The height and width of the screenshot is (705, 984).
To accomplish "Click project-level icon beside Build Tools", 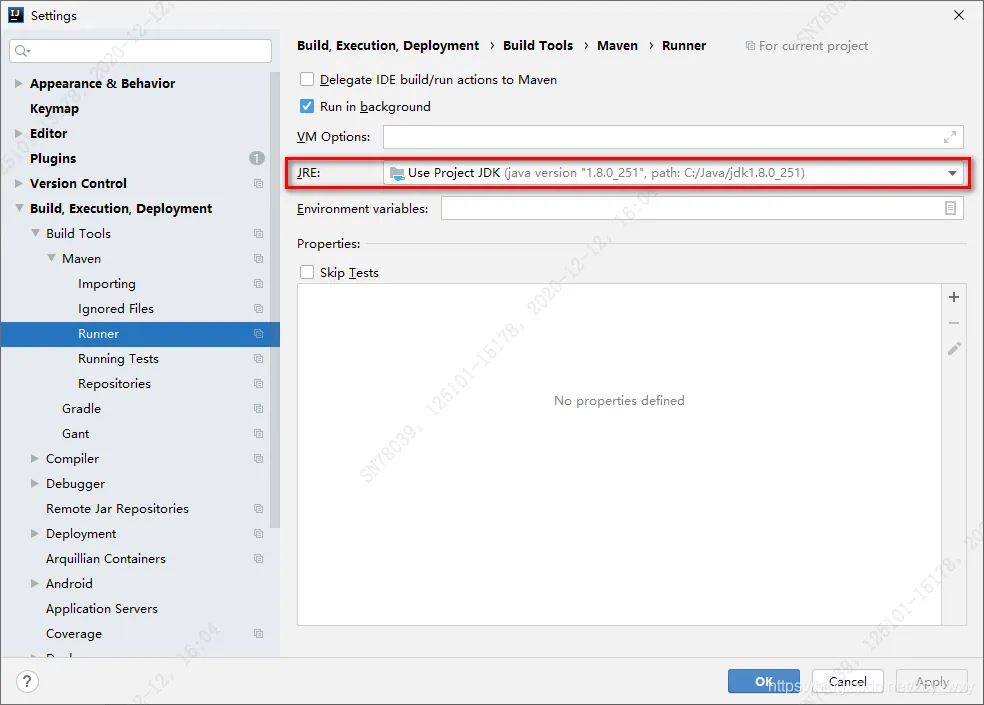I will pyautogui.click(x=258, y=234).
